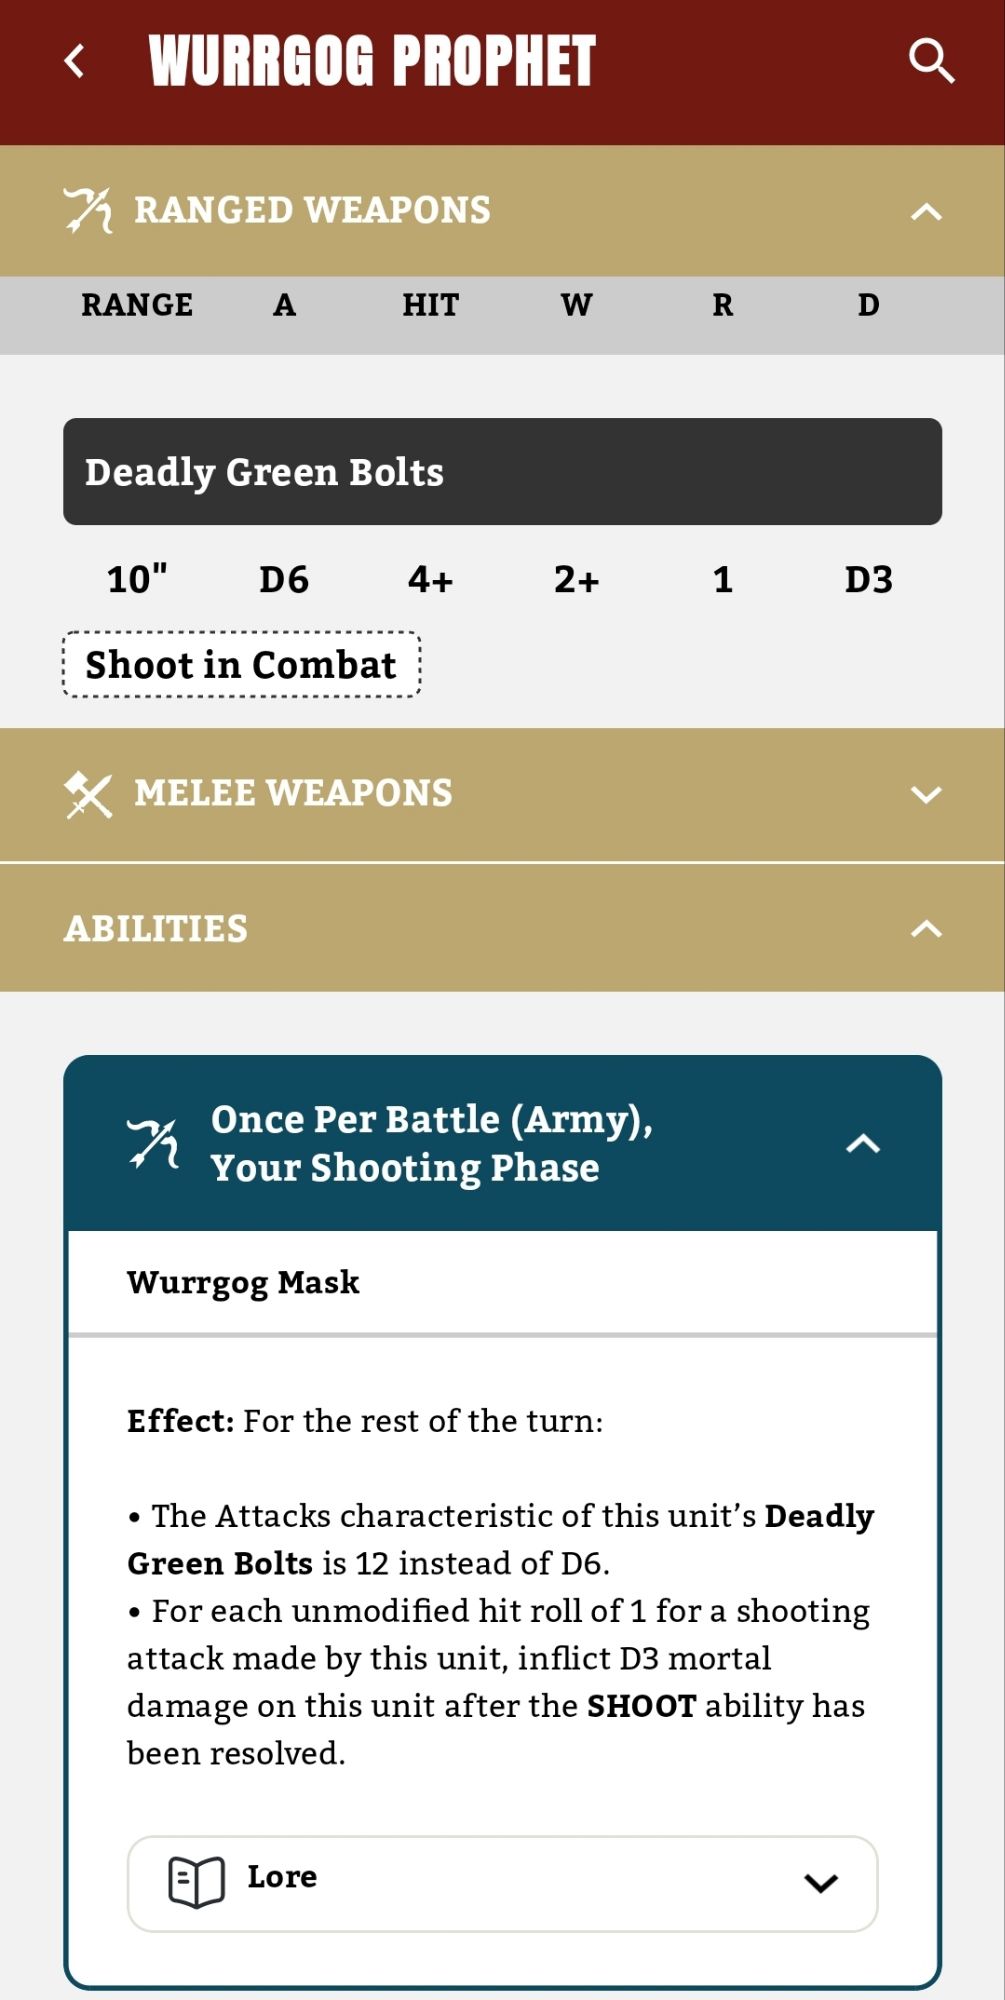The image size is (1005, 2000).
Task: Tap the Ranged Weapons header label
Action: click(312, 210)
